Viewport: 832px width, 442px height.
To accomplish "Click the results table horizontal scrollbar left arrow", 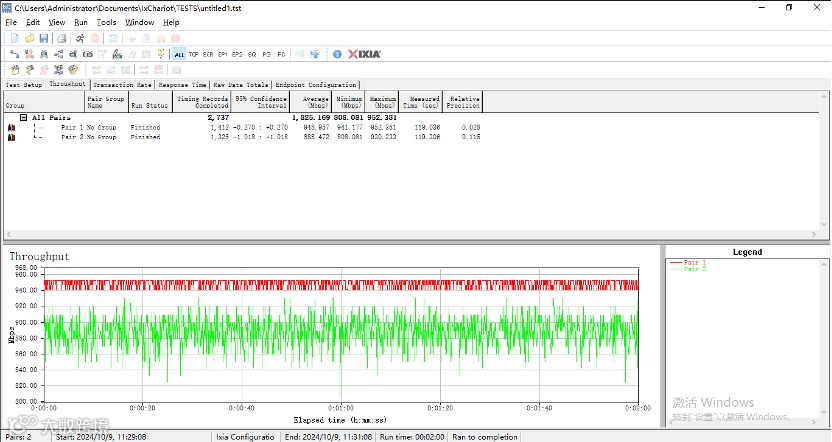I will [8, 234].
